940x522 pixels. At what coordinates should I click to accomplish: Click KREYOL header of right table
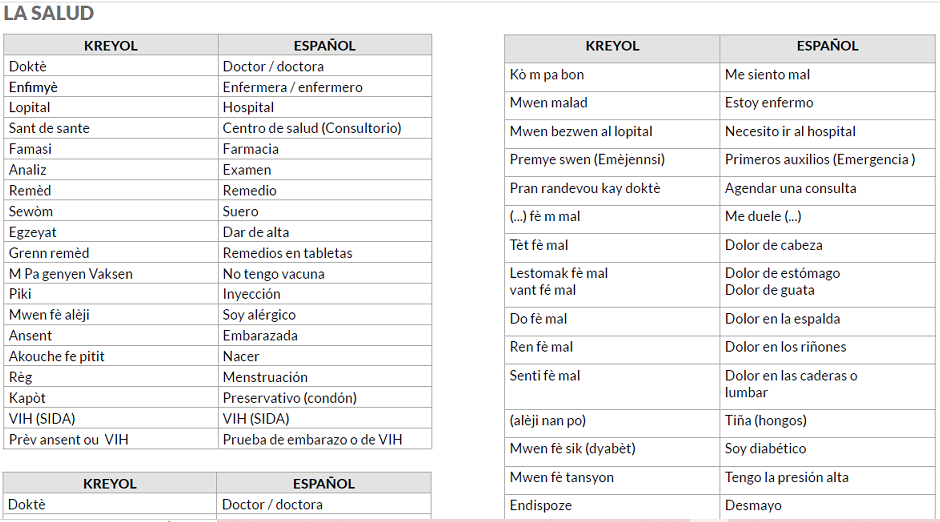click(612, 46)
